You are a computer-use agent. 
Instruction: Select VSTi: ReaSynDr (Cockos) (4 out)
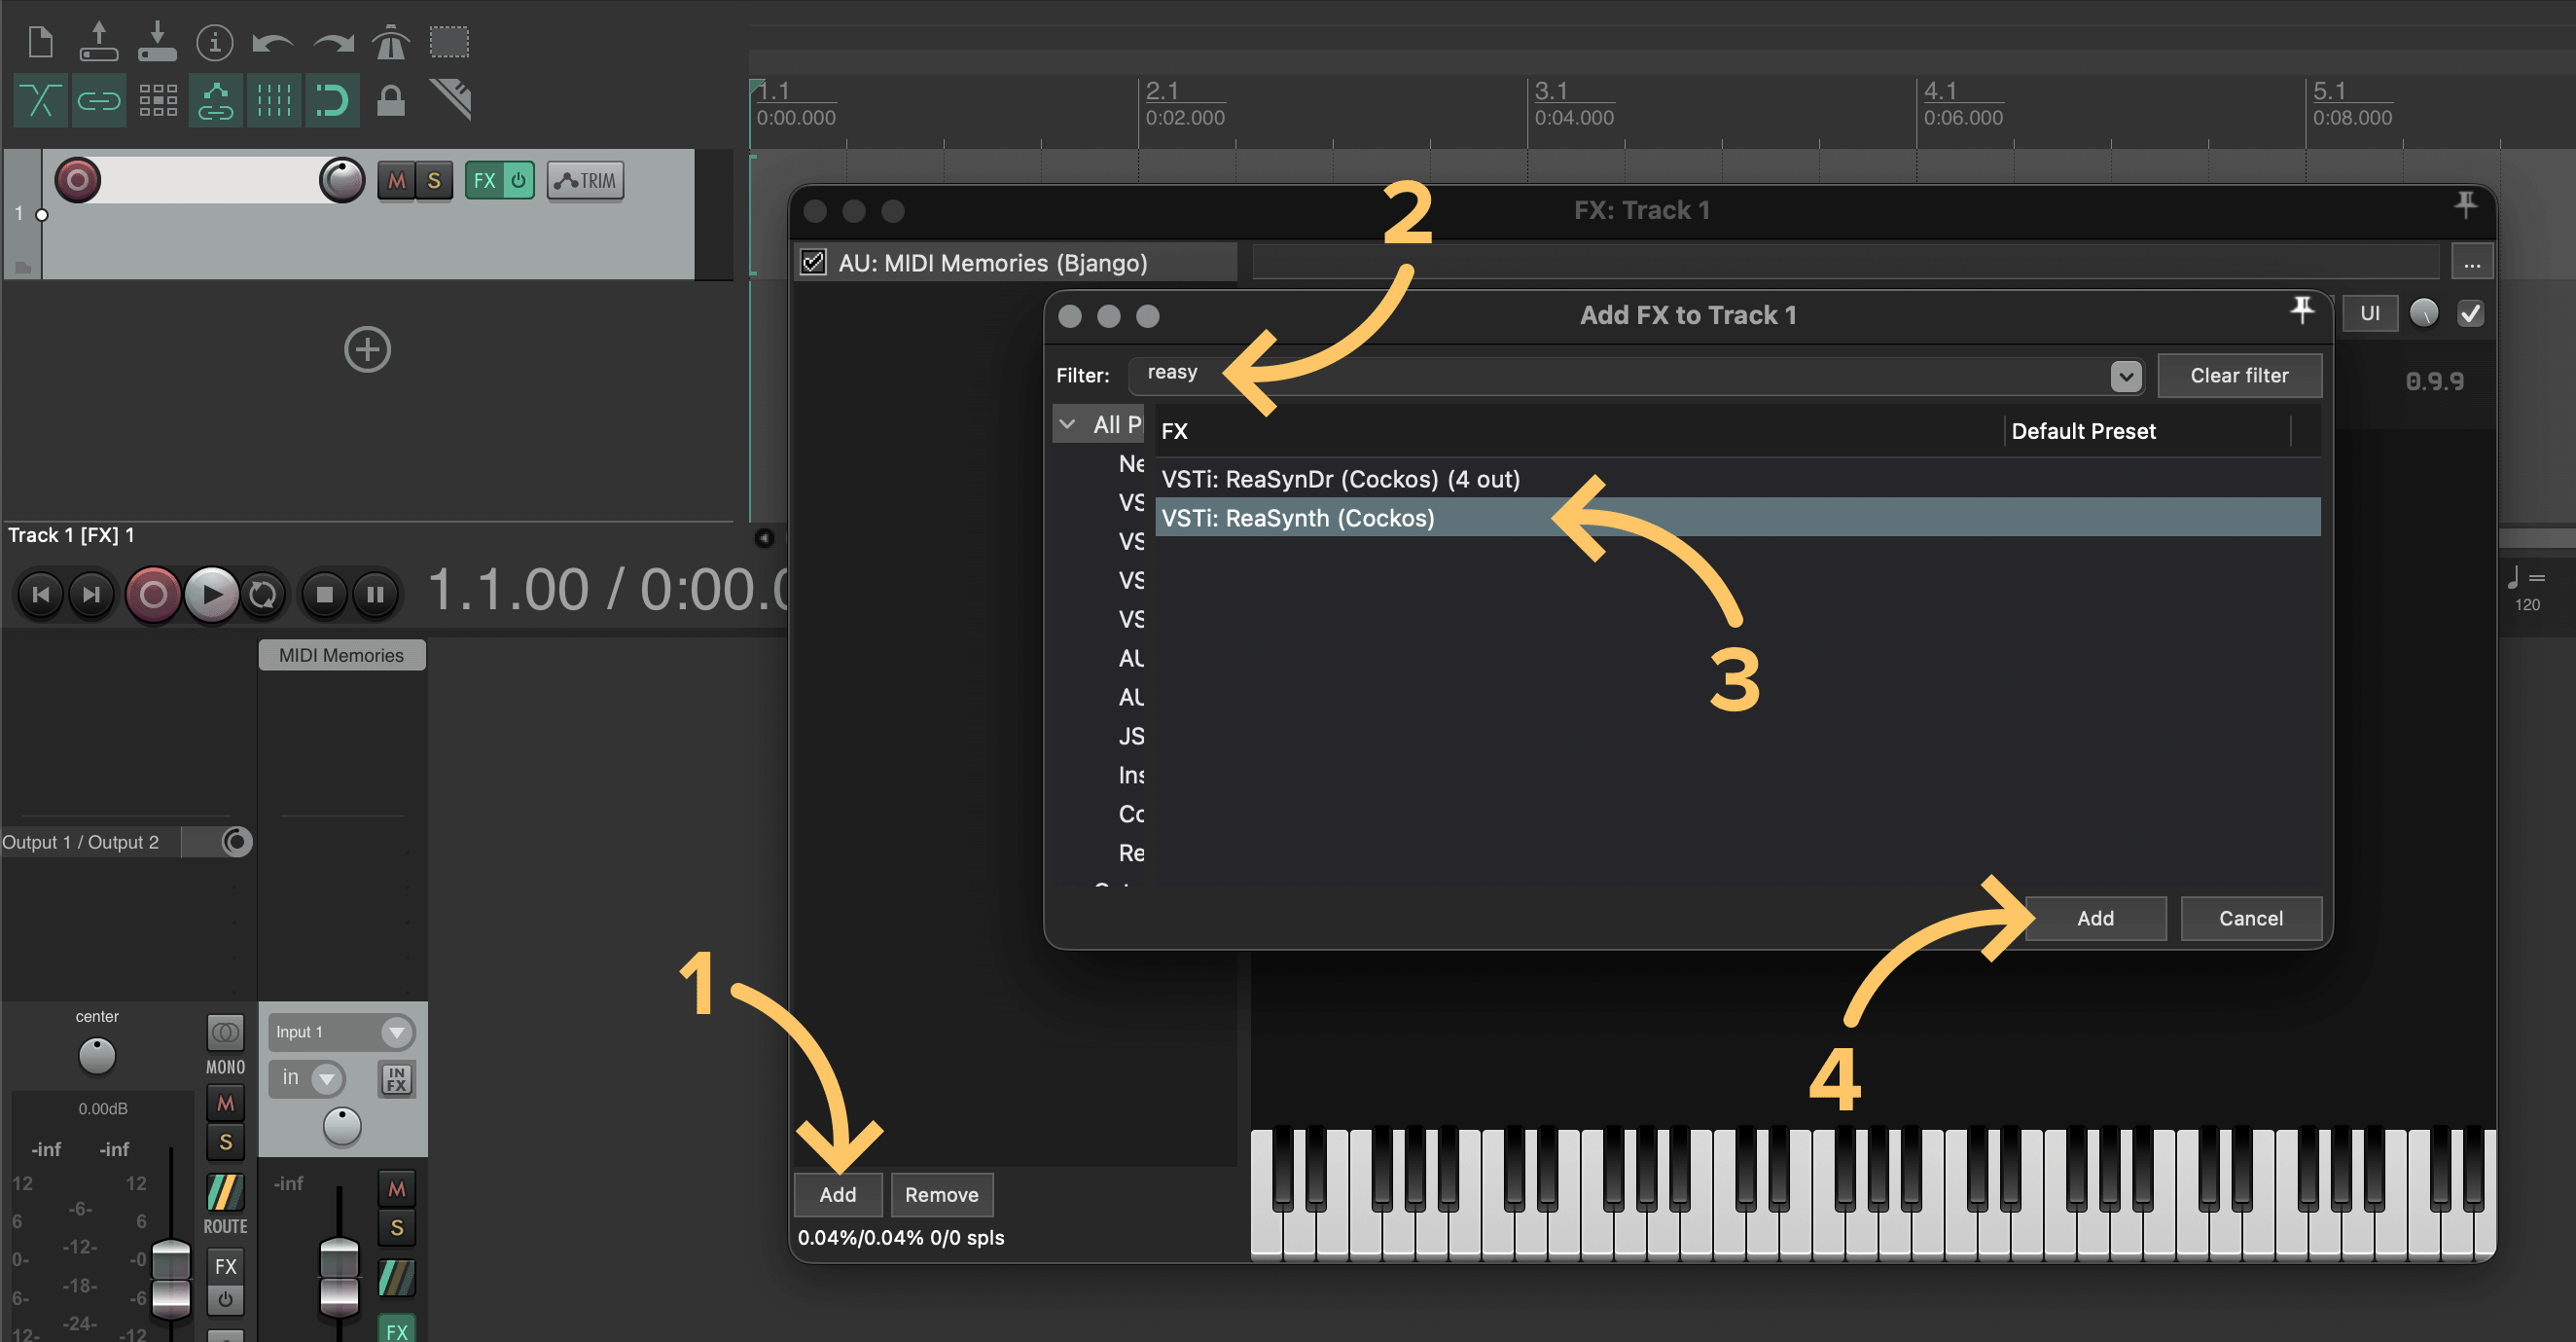(x=1737, y=479)
